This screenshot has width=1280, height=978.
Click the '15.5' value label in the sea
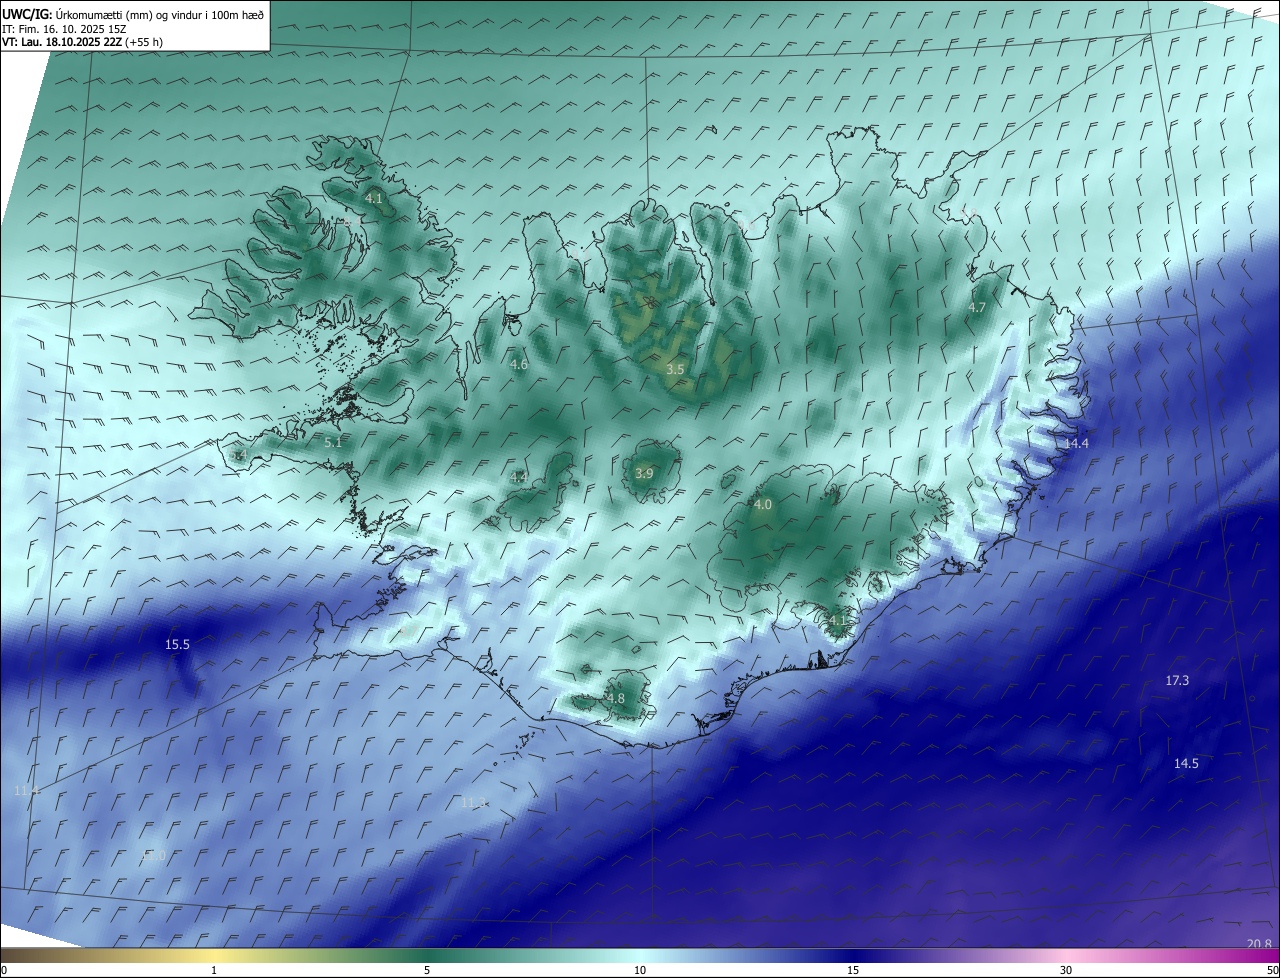(177, 645)
